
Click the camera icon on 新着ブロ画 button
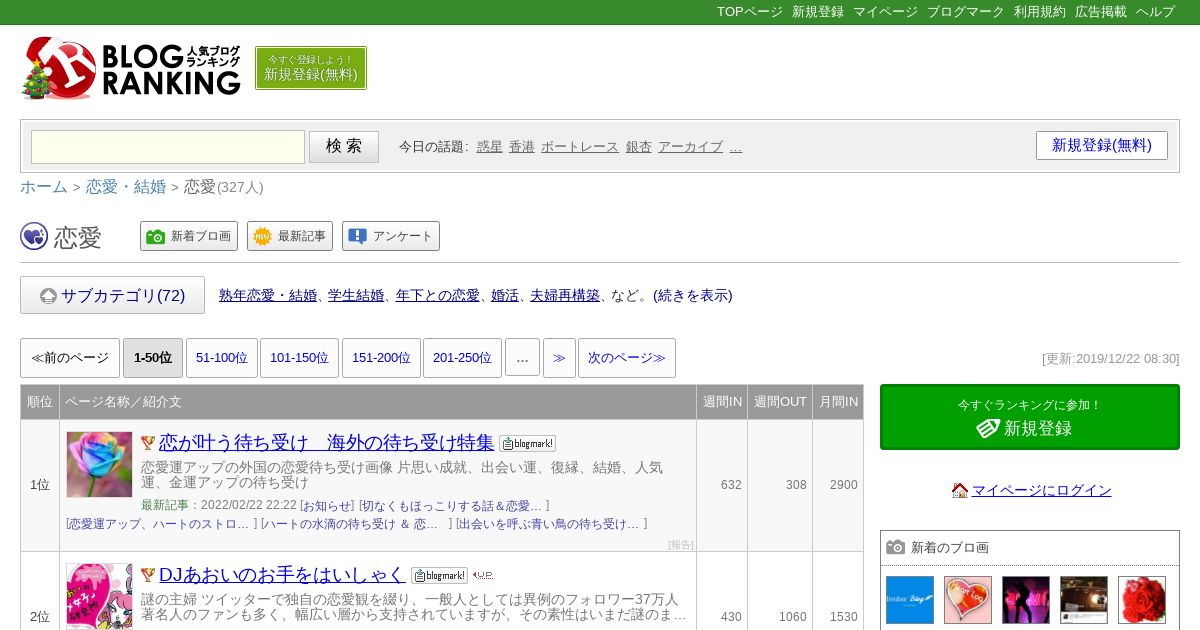coord(155,237)
